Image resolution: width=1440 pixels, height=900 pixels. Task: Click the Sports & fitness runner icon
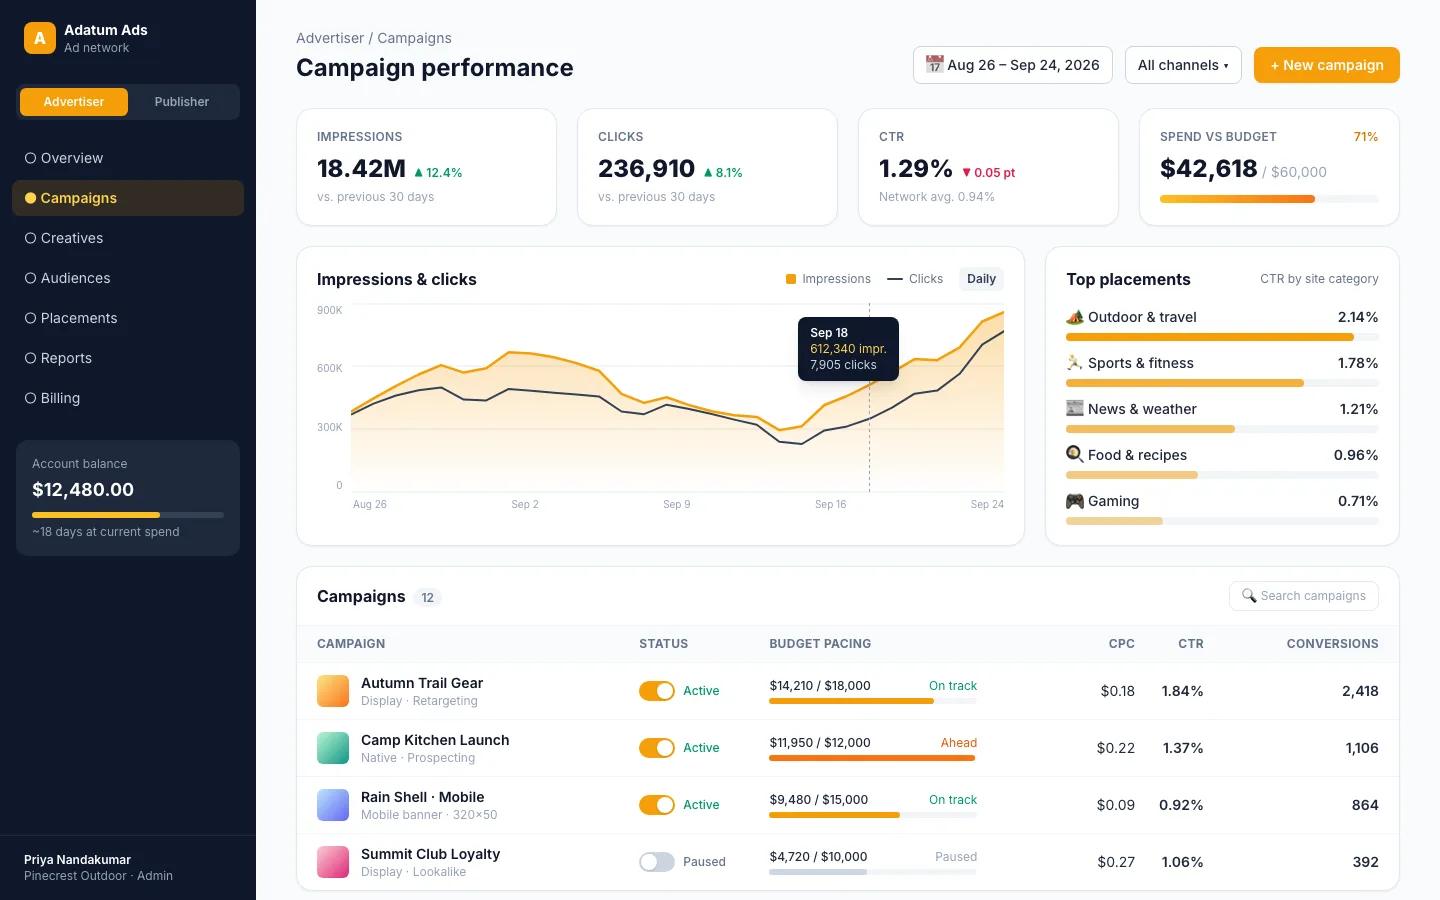pos(1075,363)
